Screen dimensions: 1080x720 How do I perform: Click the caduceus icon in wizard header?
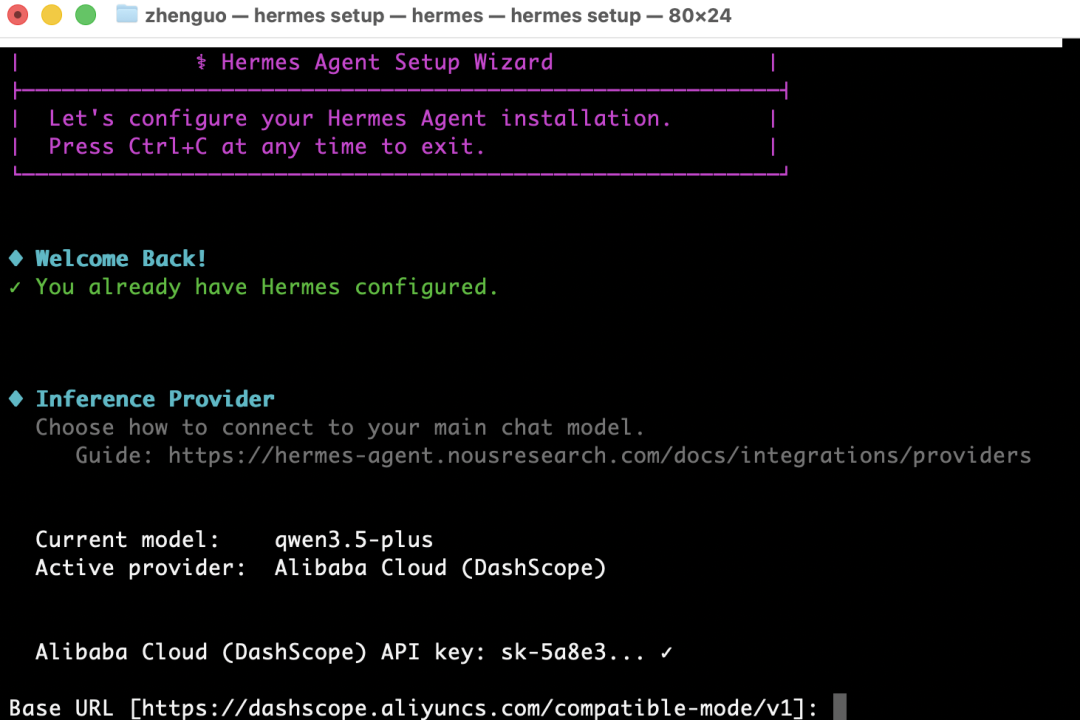202,63
